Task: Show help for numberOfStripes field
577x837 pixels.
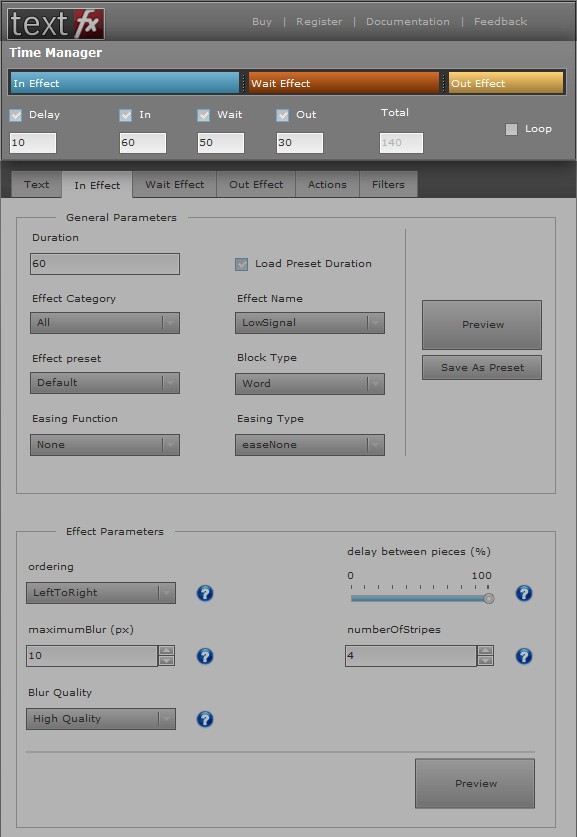Action: tap(524, 656)
